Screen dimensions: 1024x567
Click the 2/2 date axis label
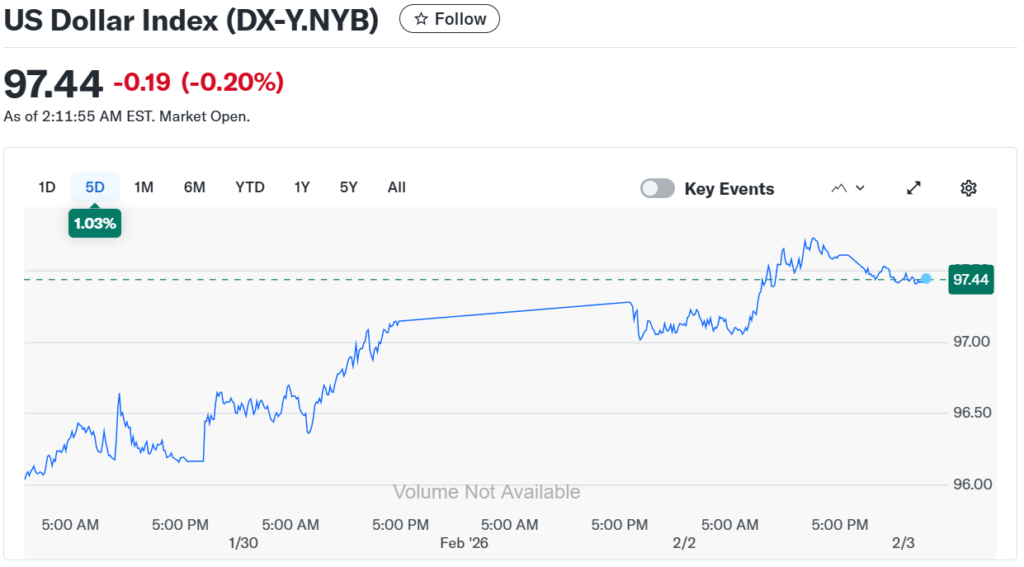pos(684,543)
